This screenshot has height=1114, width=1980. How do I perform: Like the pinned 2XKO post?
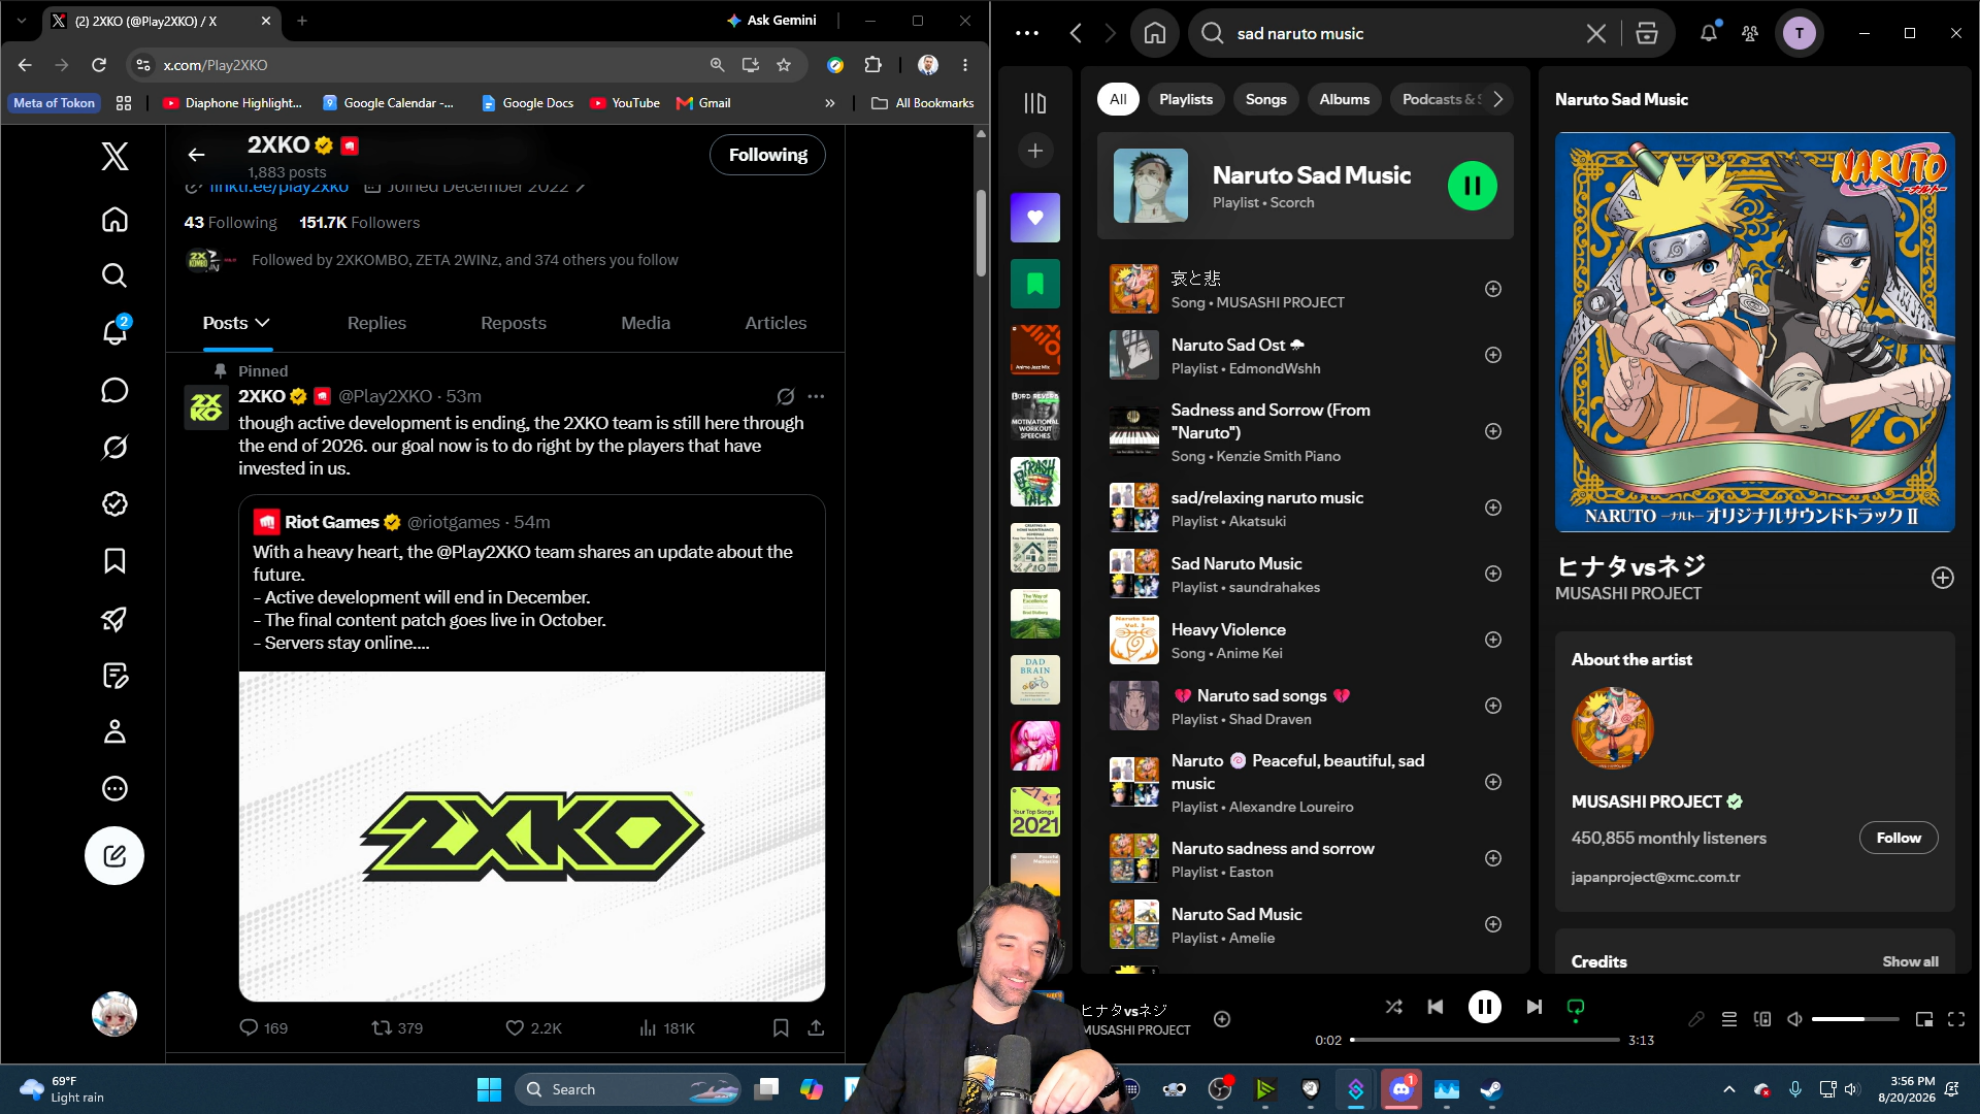point(533,1028)
